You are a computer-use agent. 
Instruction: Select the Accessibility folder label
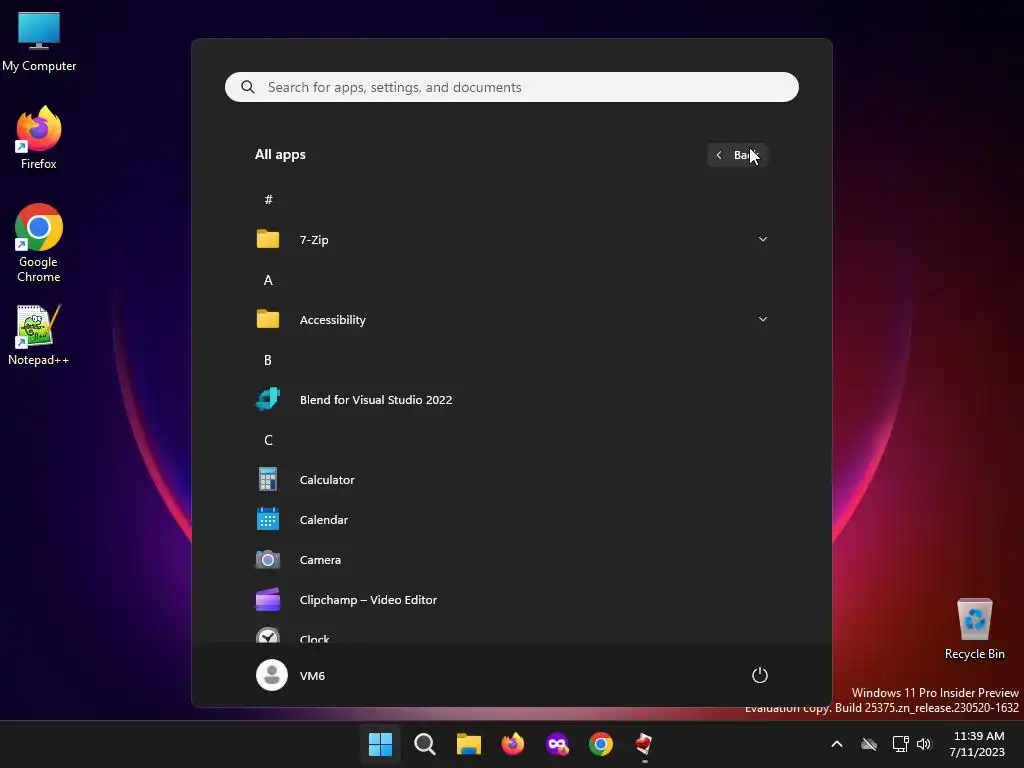click(332, 320)
